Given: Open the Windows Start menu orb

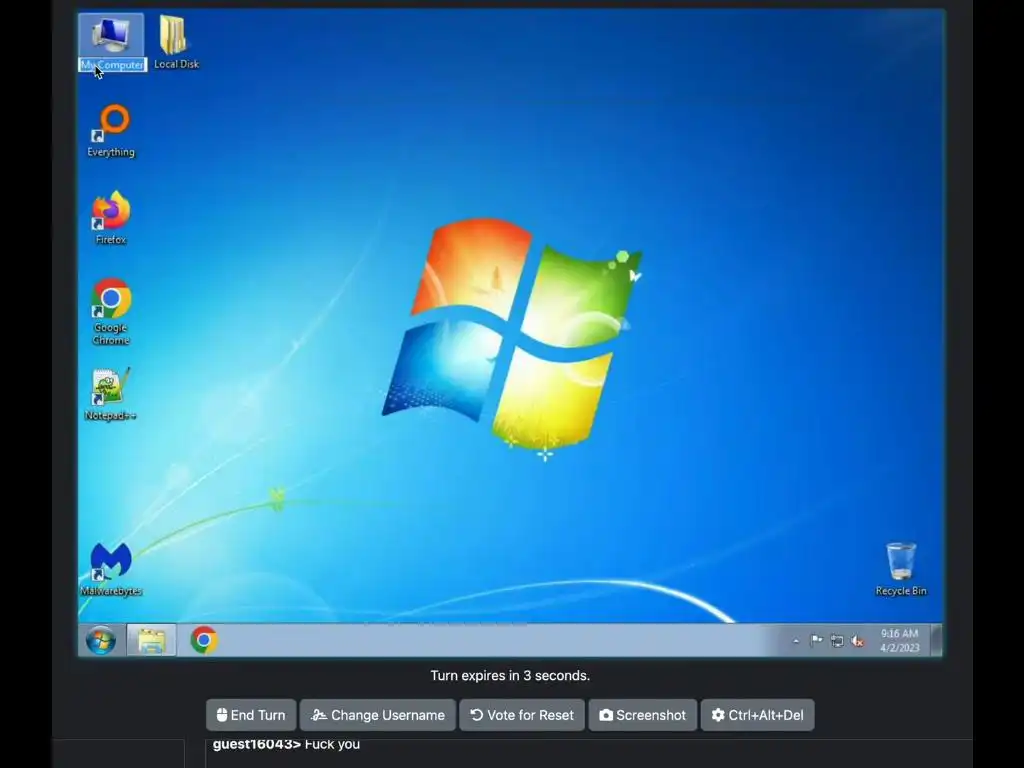Looking at the screenshot, I should (x=101, y=640).
